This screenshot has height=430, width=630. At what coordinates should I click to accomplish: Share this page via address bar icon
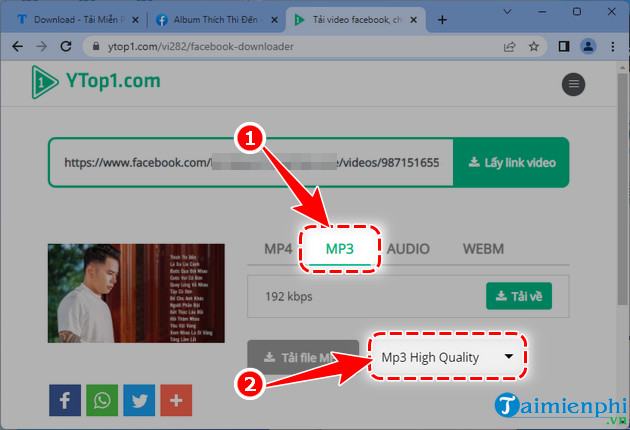tap(509, 47)
